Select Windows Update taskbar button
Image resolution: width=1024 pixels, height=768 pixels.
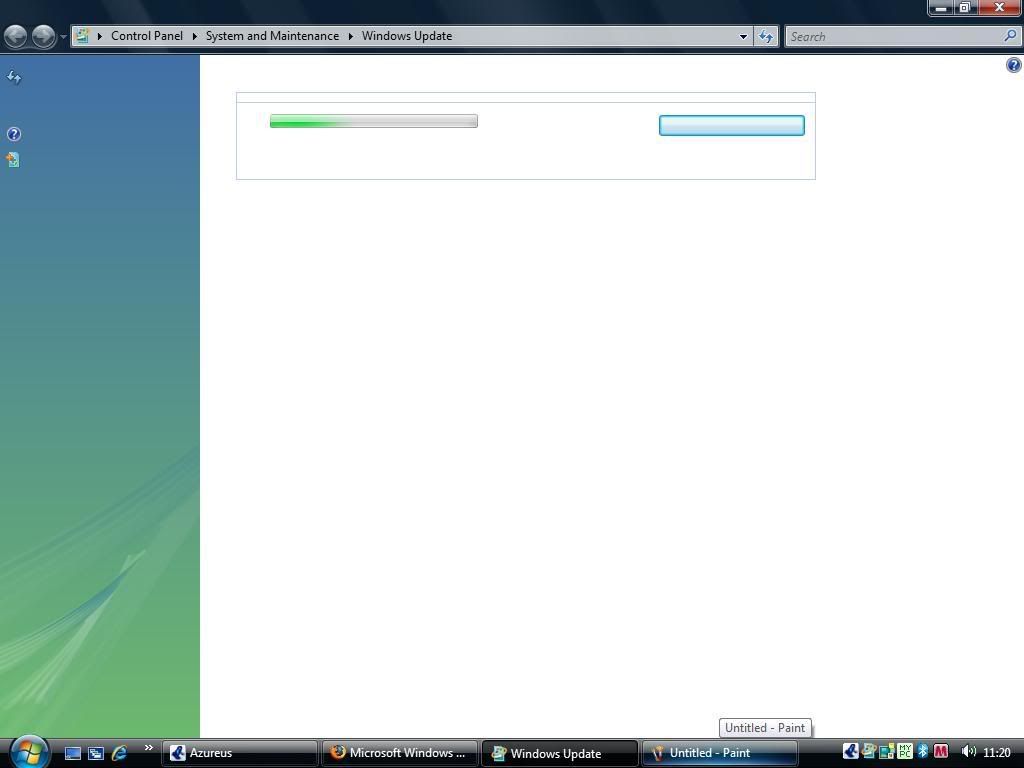[560, 753]
